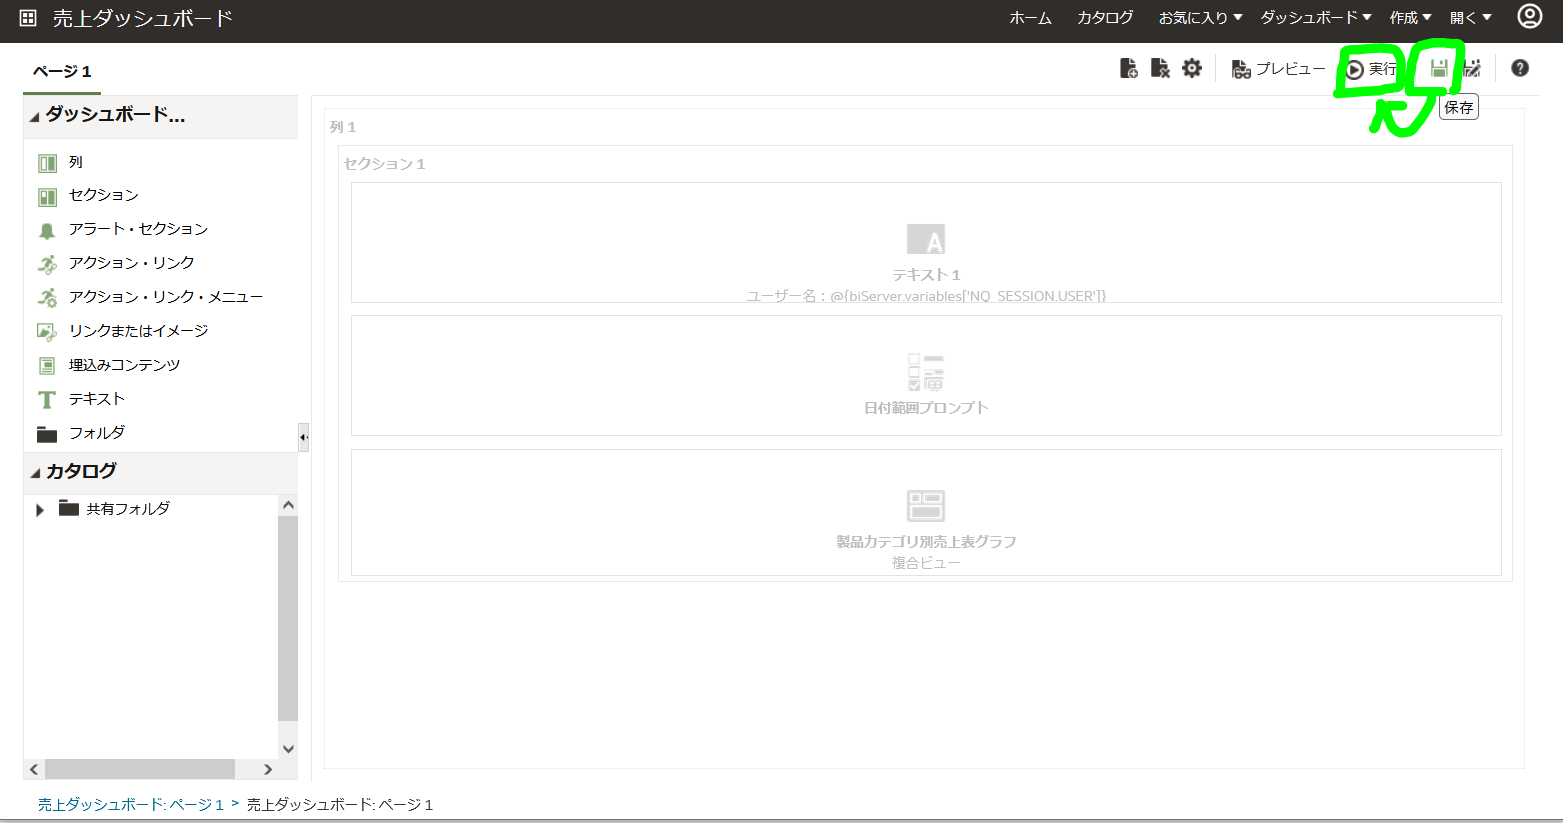This screenshot has width=1563, height=823.
Task: Click the プレビュー preview button
Action: 1278,69
